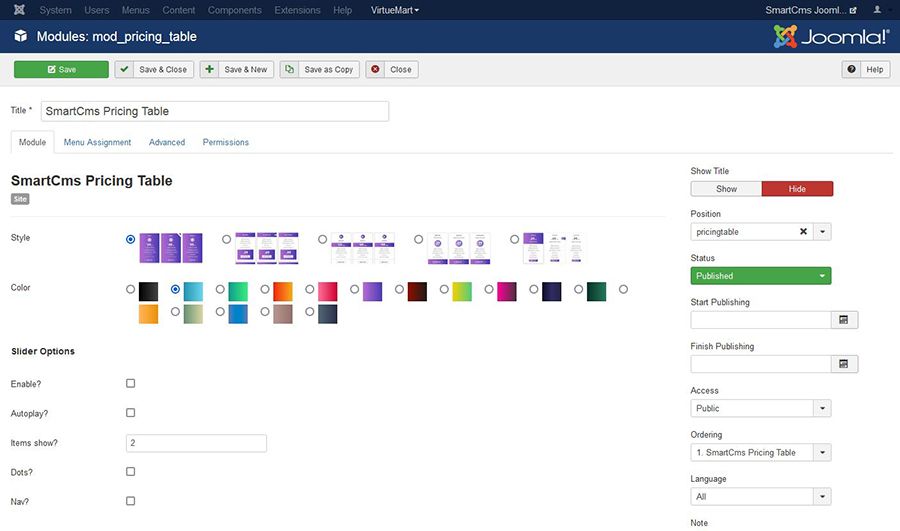900x531 pixels.
Task: Switch to the Advanced tab
Action: 167,142
